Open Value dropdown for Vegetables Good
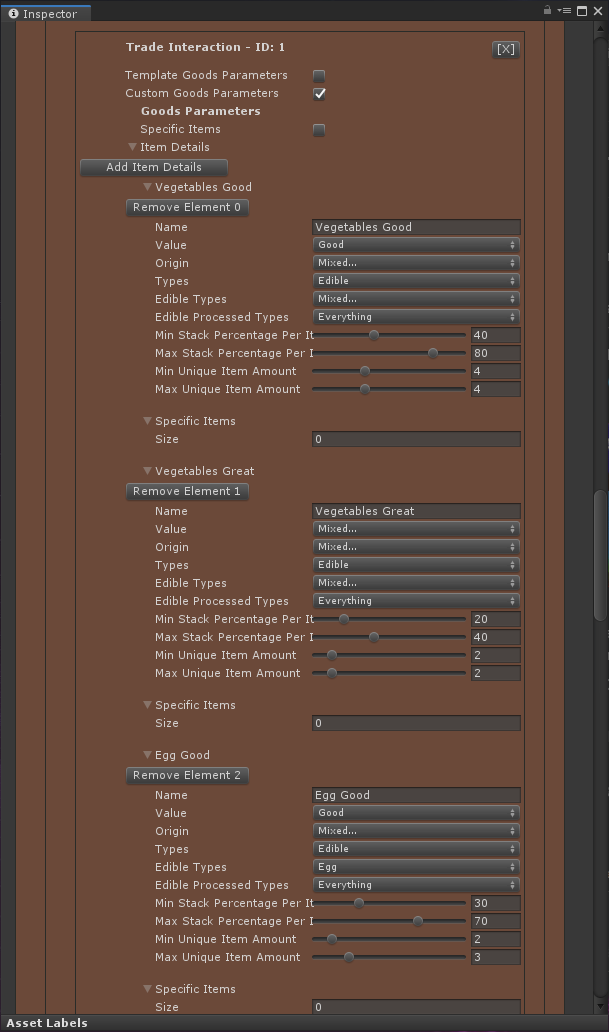 coord(416,245)
